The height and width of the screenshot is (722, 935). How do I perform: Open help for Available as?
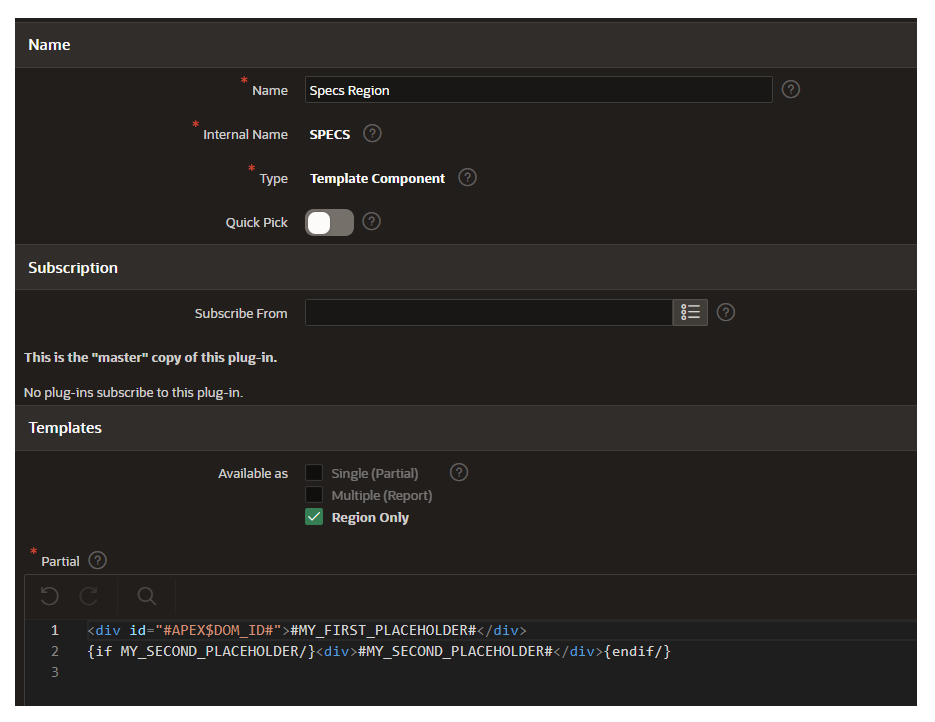459,473
